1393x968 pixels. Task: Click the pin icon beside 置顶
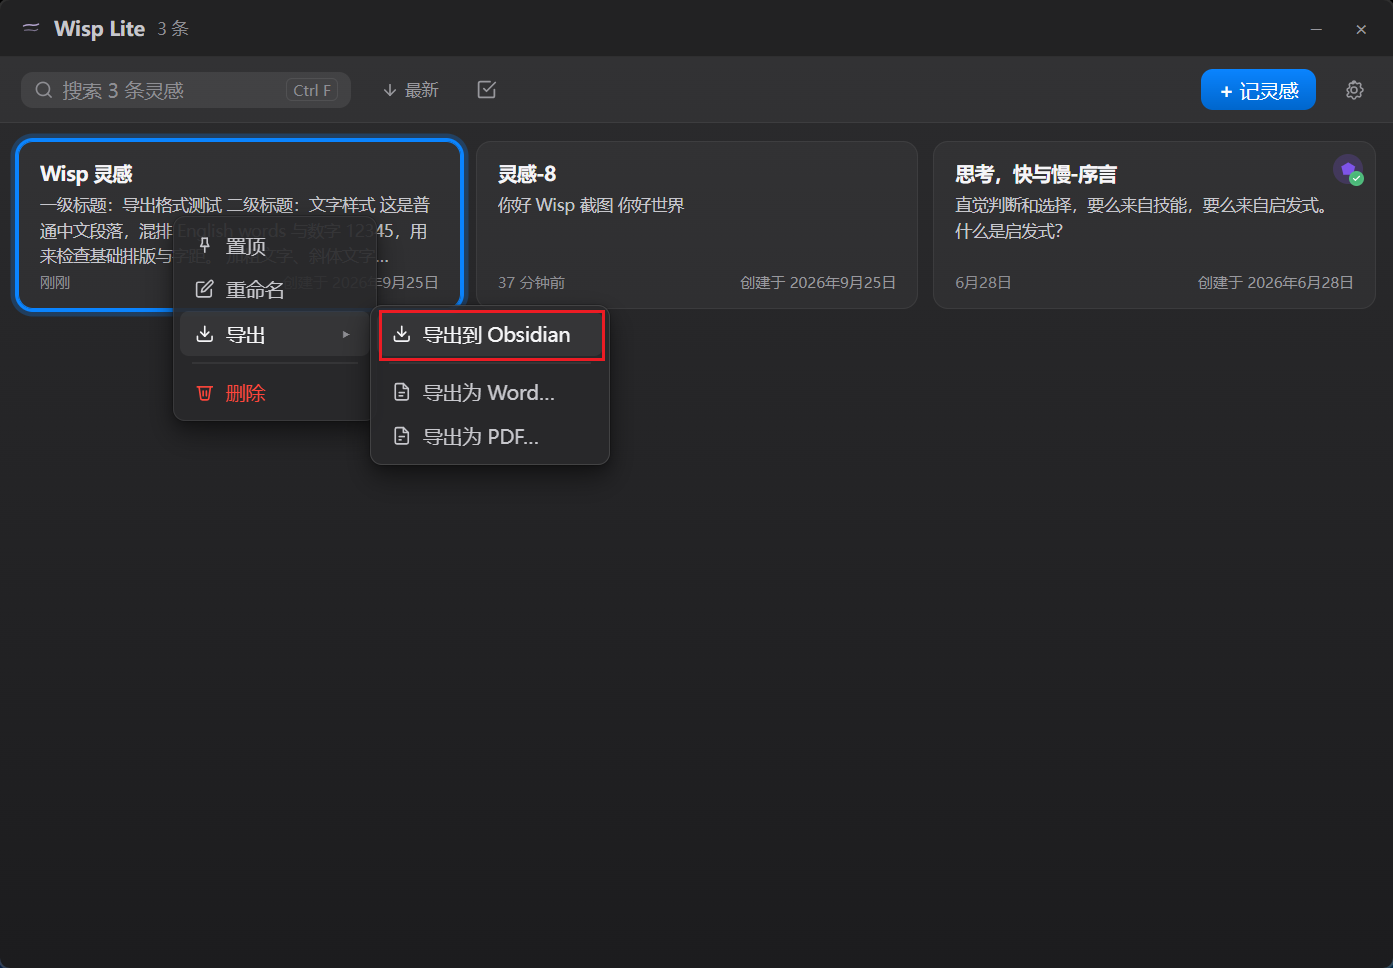tap(205, 246)
